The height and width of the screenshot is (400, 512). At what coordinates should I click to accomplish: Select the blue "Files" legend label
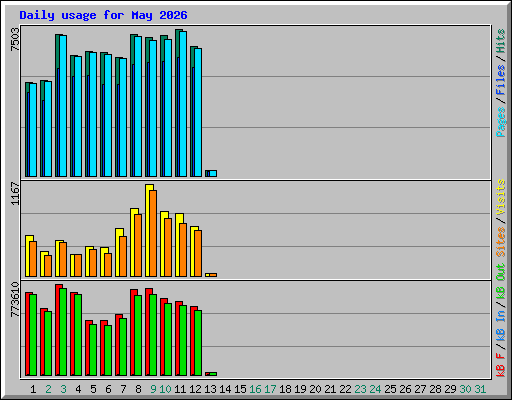point(500,80)
